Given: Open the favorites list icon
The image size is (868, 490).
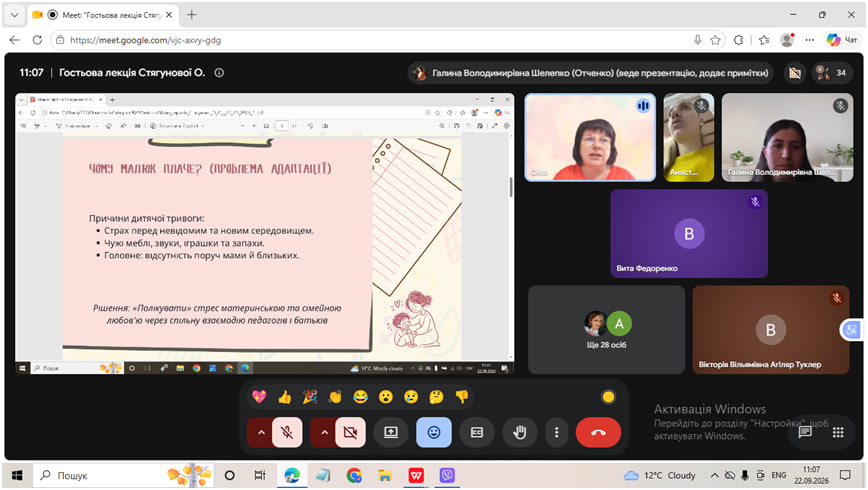Looking at the screenshot, I should 764,40.
